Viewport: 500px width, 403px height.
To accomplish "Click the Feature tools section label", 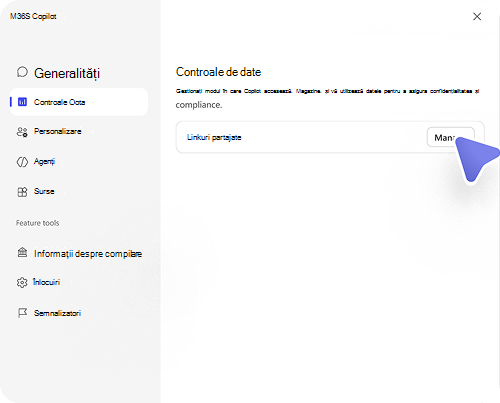I will (37, 223).
